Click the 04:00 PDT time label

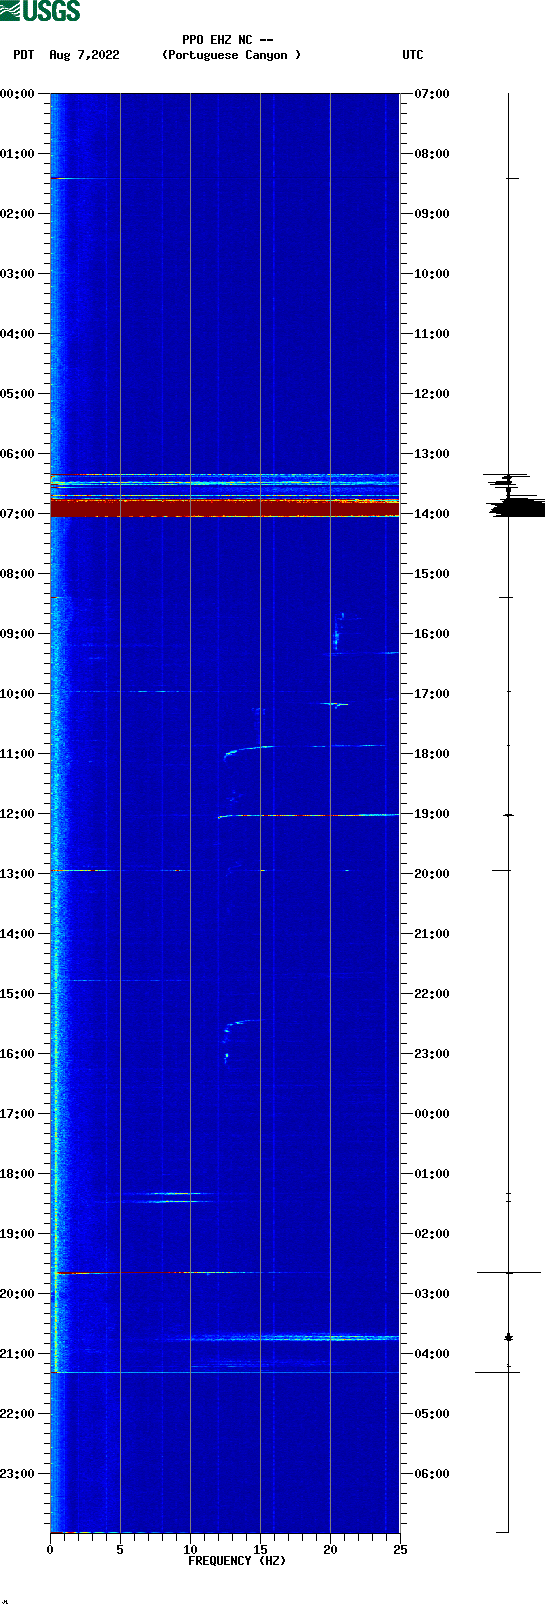point(17,334)
